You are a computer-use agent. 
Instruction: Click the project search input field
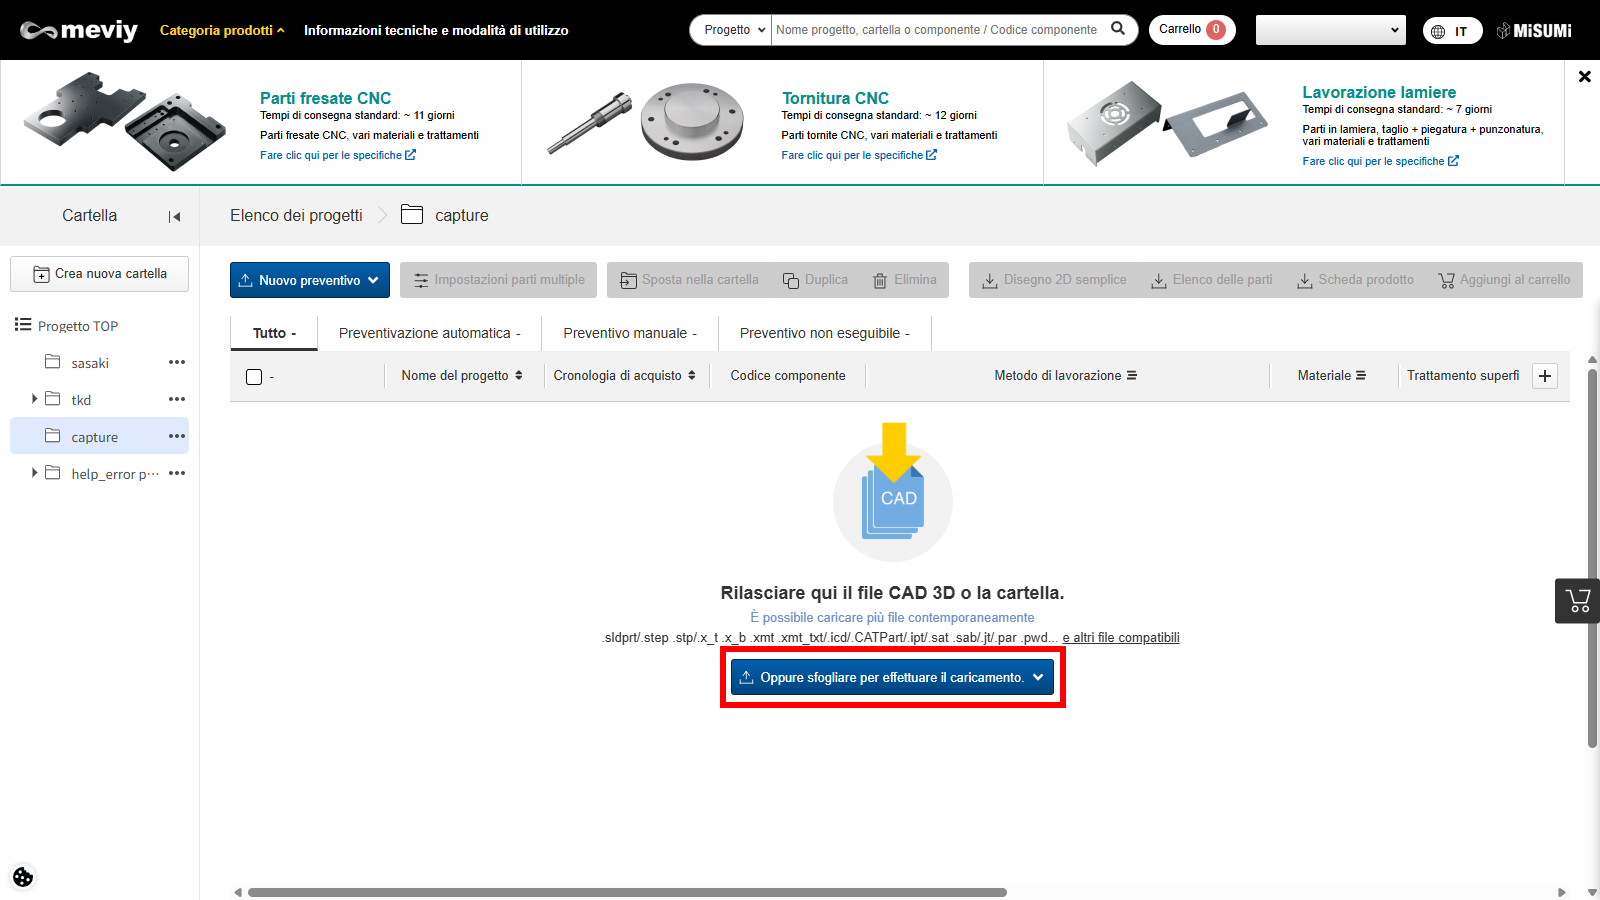click(x=936, y=30)
